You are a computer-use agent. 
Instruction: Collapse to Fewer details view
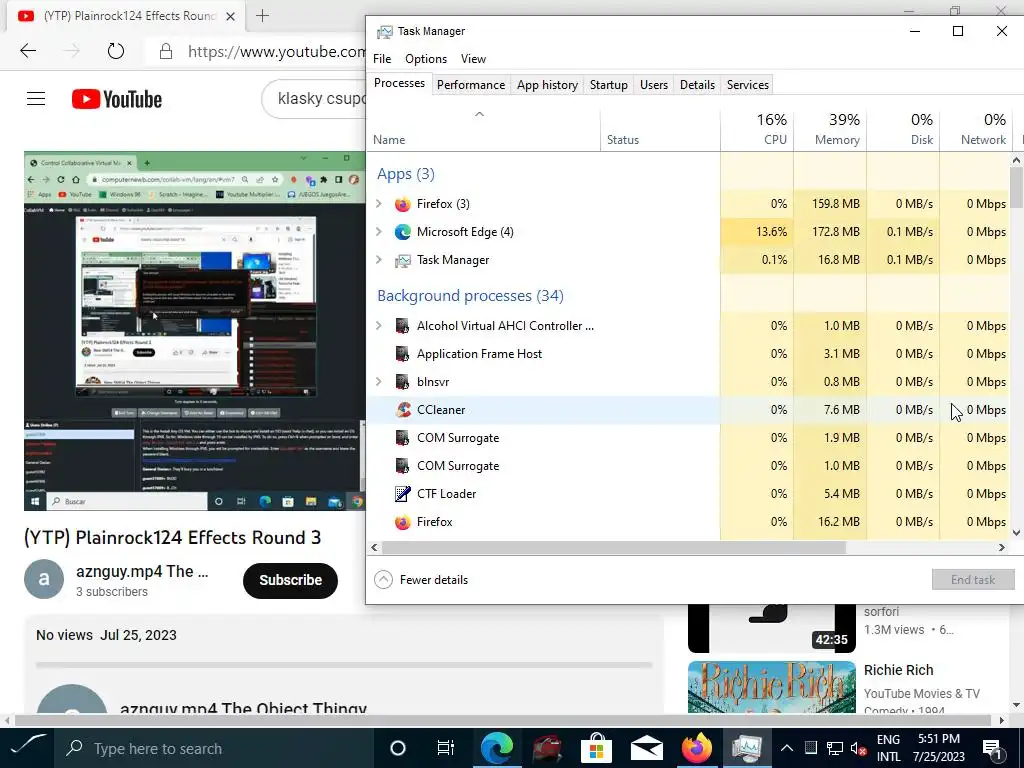[421, 580]
